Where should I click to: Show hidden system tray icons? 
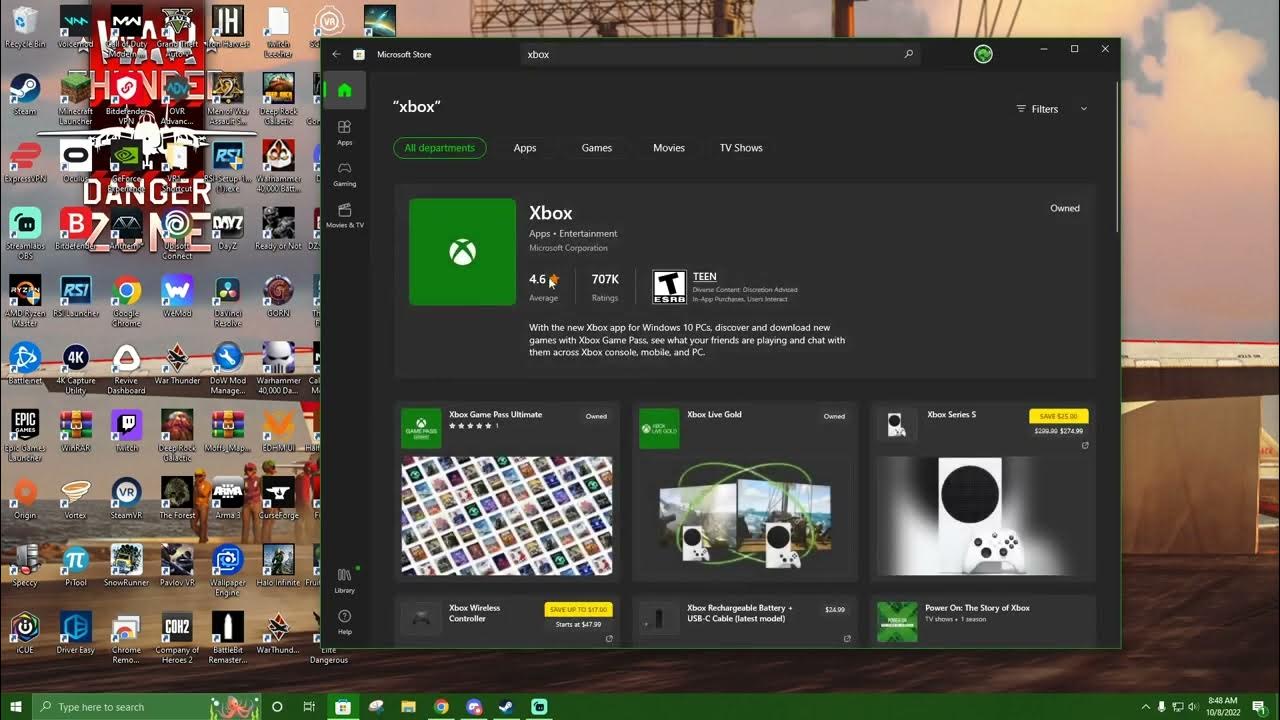click(x=1146, y=707)
